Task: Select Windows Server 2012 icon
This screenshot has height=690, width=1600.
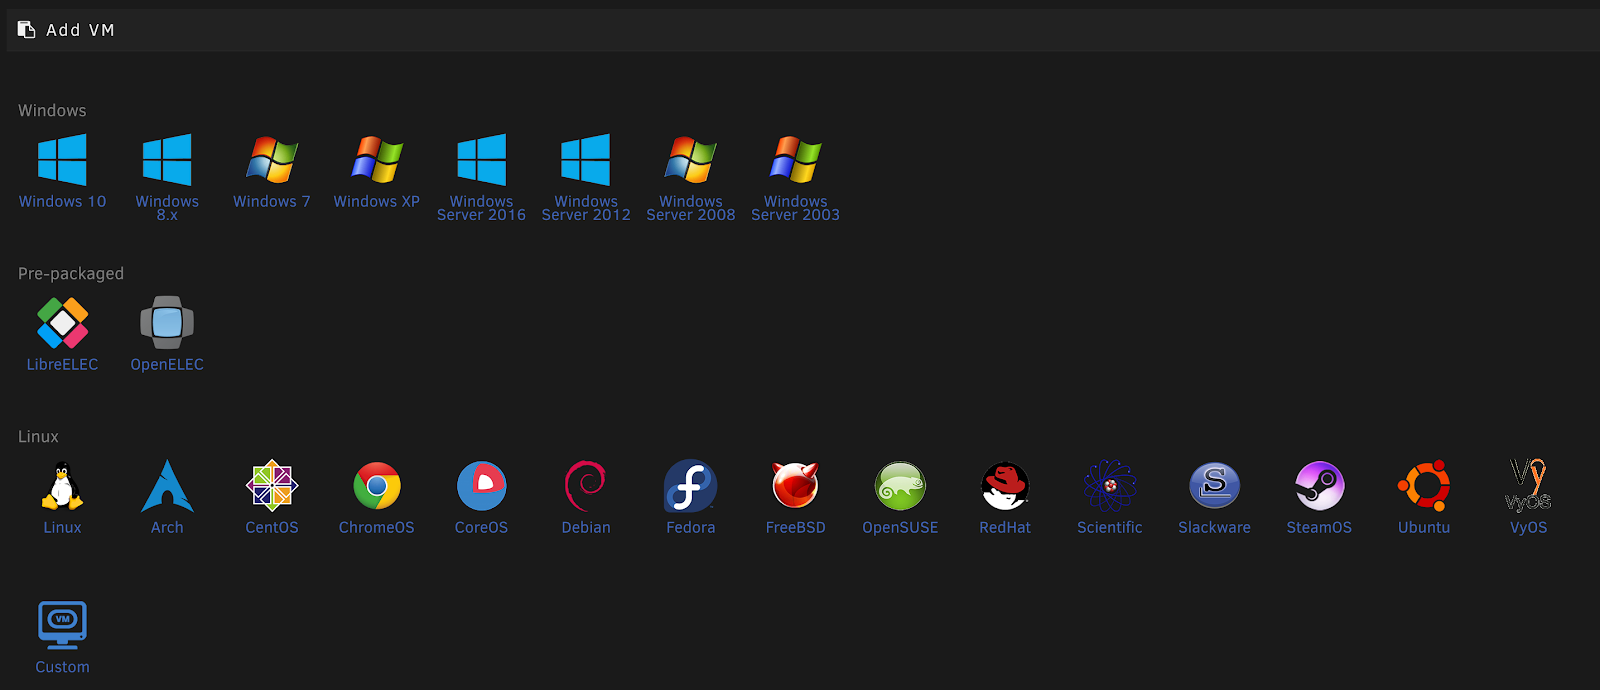Action: (586, 160)
